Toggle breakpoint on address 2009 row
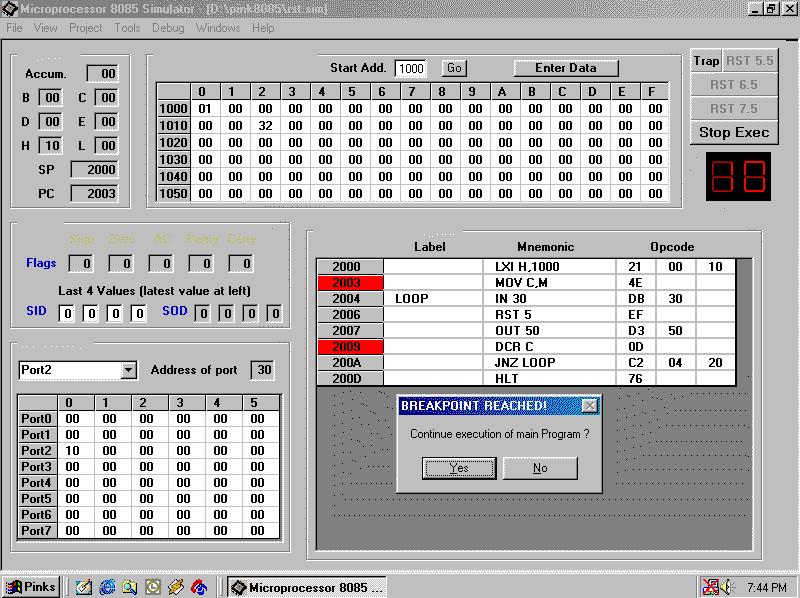Viewport: 800px width, 598px height. pyautogui.click(x=349, y=347)
